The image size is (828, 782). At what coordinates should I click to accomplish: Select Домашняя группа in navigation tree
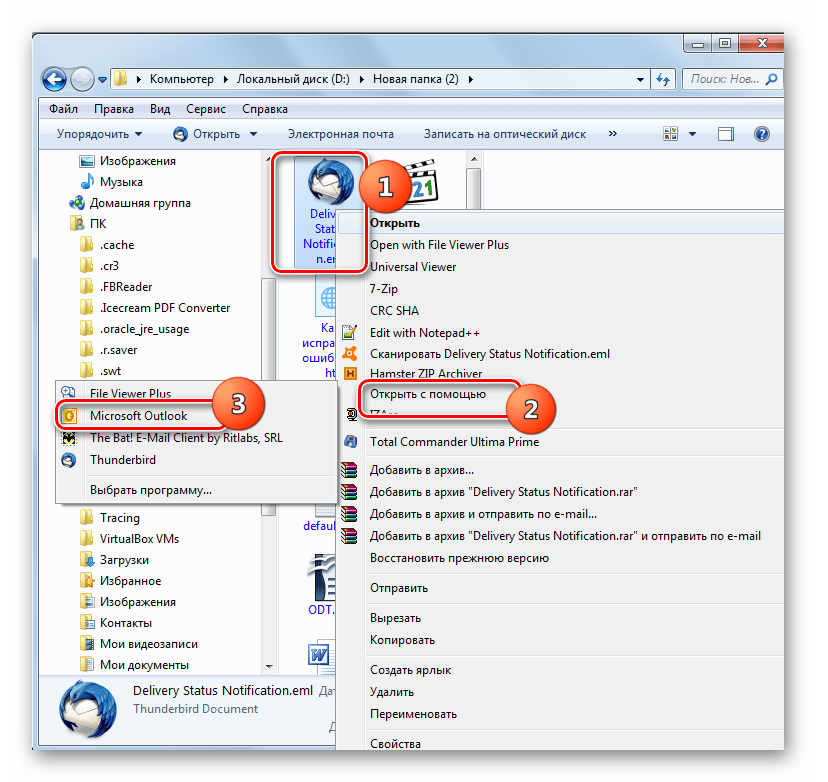click(x=130, y=203)
